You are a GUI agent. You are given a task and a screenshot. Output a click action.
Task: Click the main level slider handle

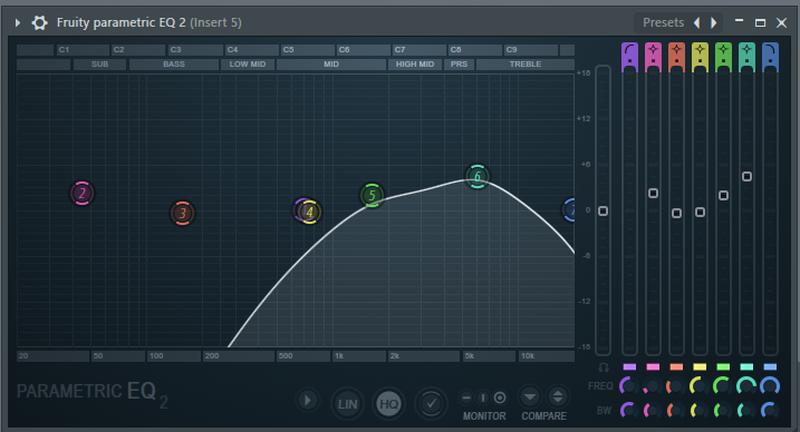tap(603, 211)
